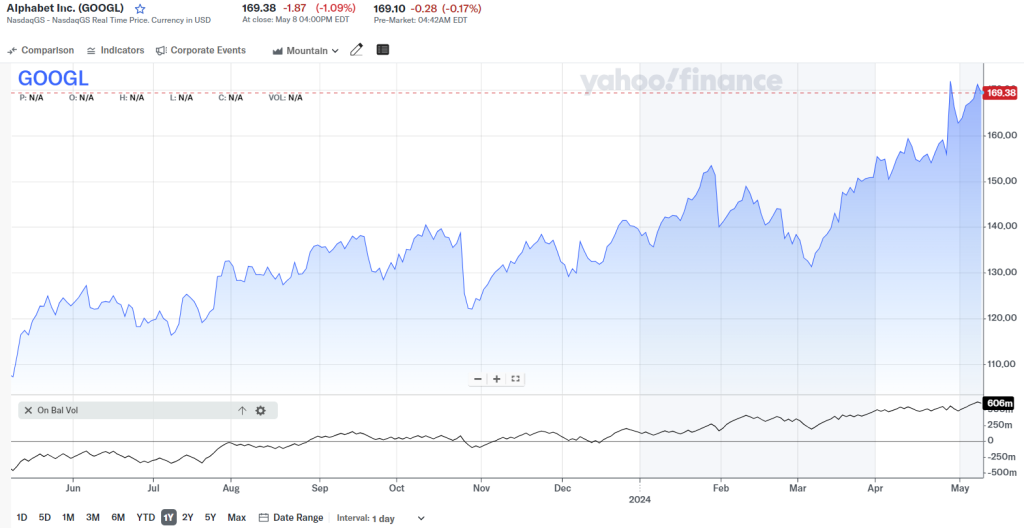This screenshot has width=1024, height=528.
Task: Enter full screen chart mode
Action: (515, 379)
